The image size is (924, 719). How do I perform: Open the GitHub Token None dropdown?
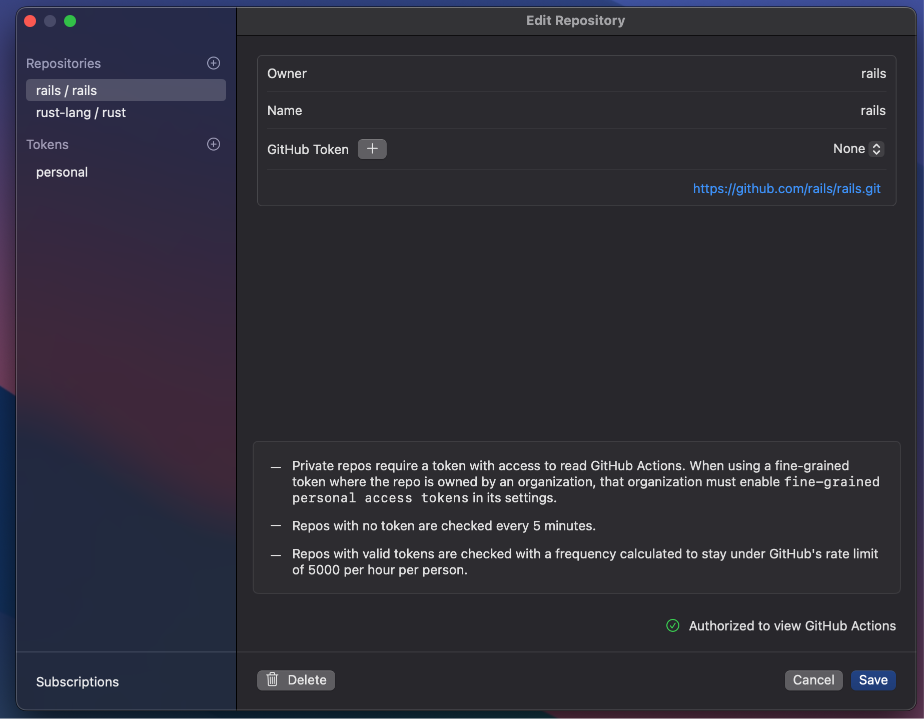click(857, 149)
